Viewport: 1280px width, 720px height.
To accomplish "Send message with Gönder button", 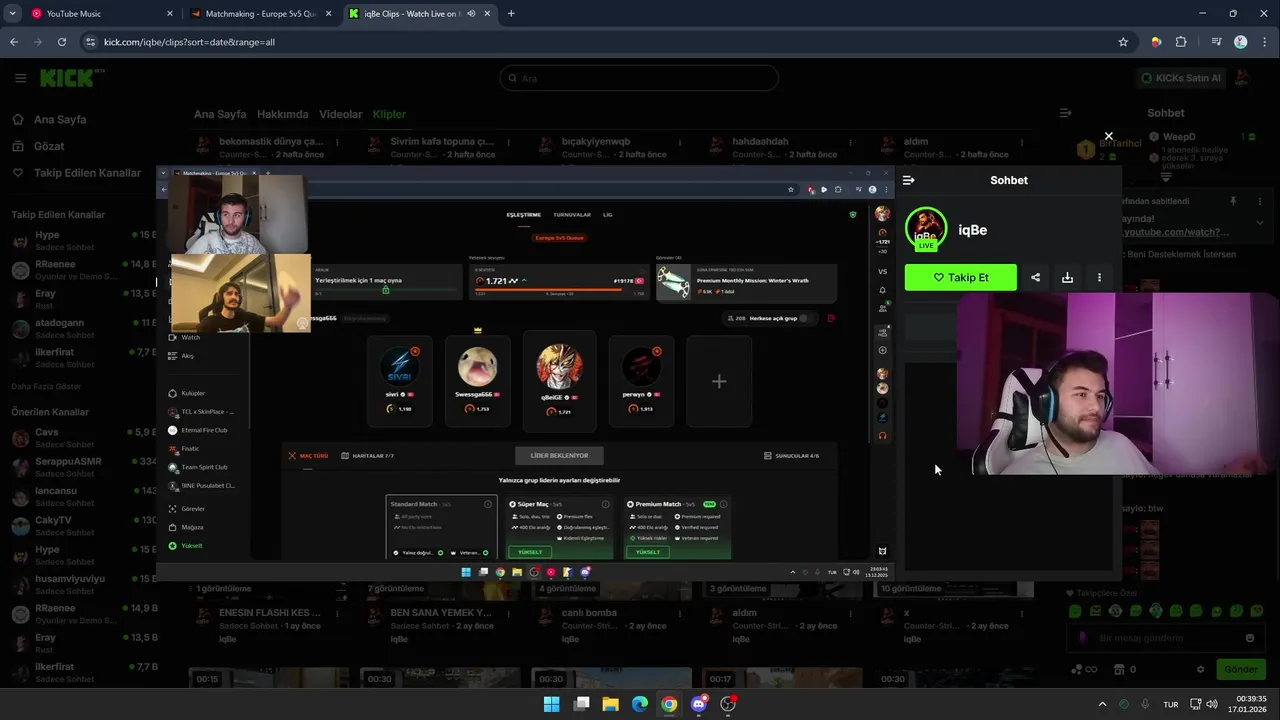I will pyautogui.click(x=1241, y=669).
